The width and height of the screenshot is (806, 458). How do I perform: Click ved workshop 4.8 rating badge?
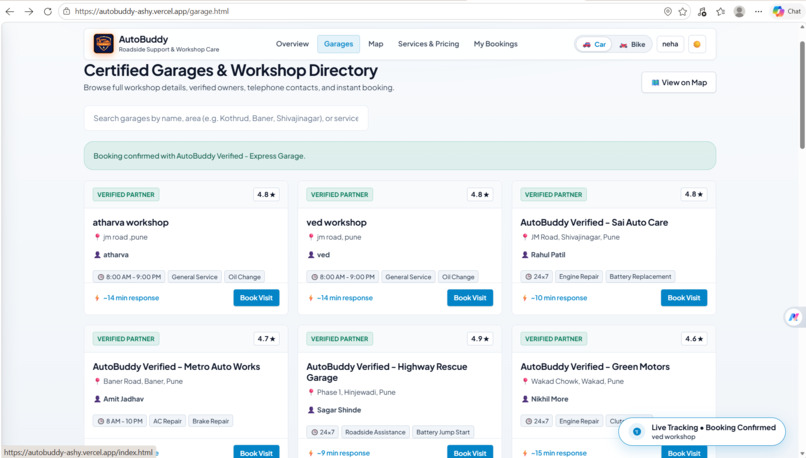tap(480, 194)
